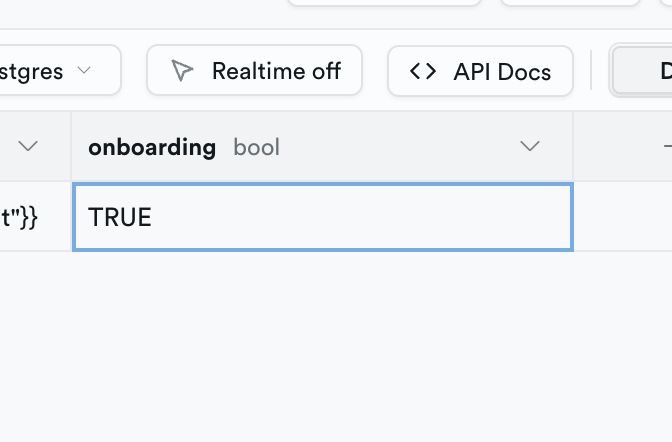Select the TRUE cell in onboarding column
Screen dimensions: 672x442
[x=322, y=217]
